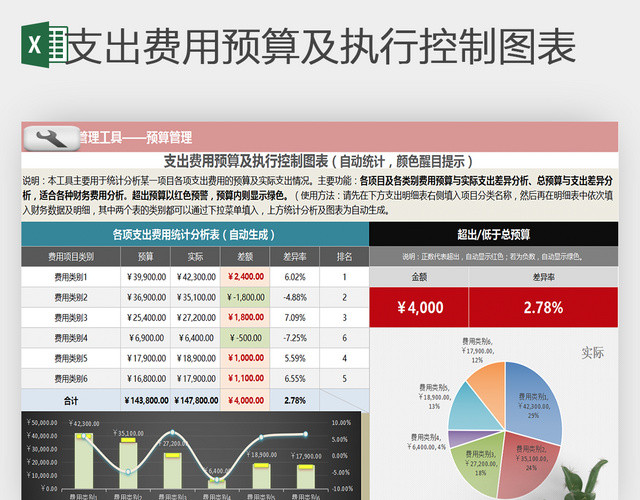Image resolution: width=640 pixels, height=500 pixels.
Task: Select budget cell ¥25,400.00
Action: pyautogui.click(x=146, y=318)
